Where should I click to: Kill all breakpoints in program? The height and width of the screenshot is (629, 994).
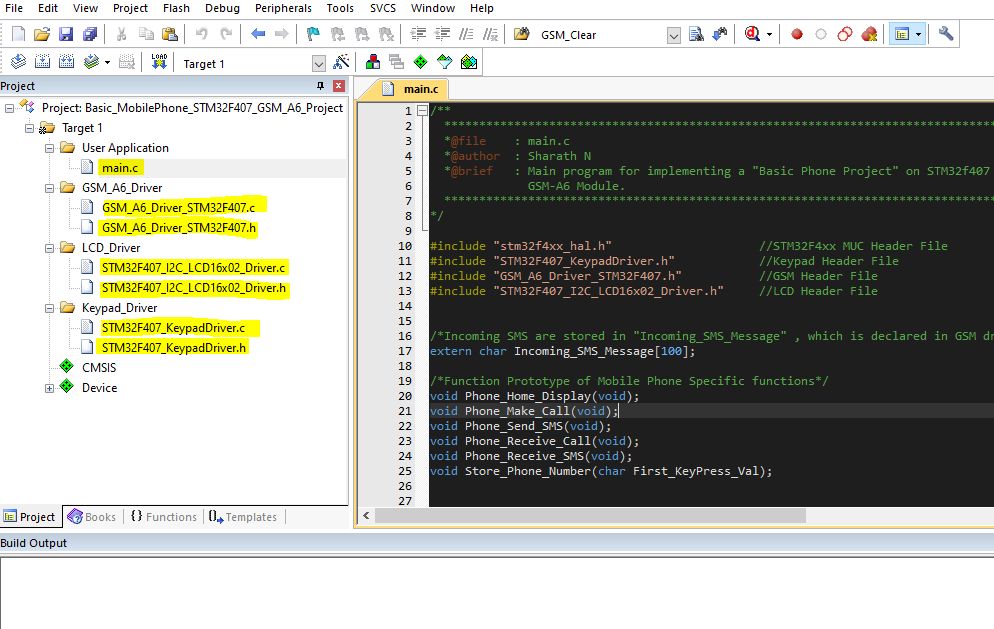870,33
